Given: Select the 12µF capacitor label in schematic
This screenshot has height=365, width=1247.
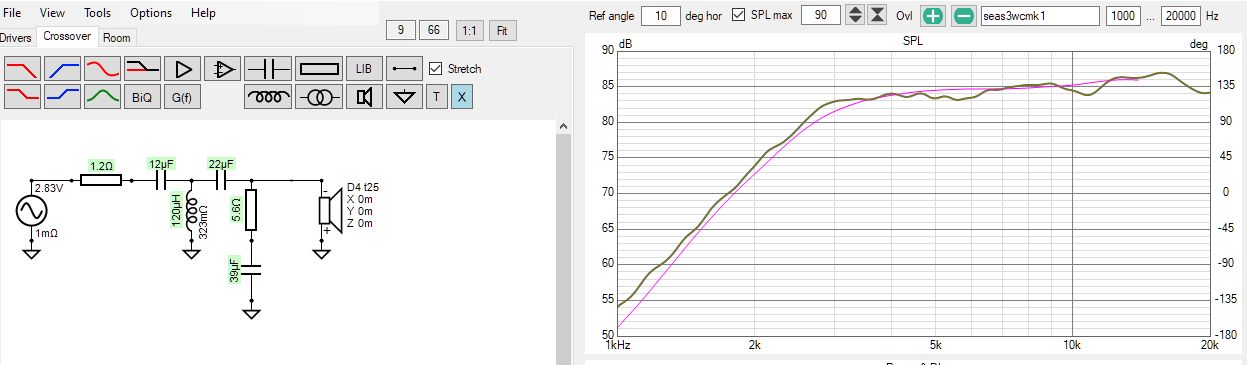Looking at the screenshot, I should pyautogui.click(x=161, y=164).
